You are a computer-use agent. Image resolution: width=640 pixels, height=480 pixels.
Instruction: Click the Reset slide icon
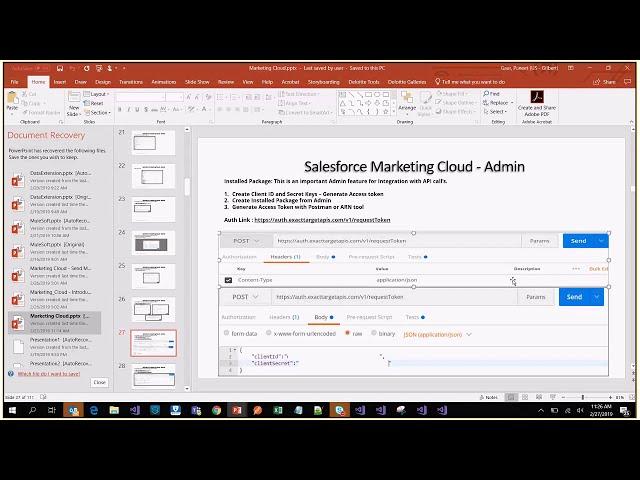tap(87, 103)
